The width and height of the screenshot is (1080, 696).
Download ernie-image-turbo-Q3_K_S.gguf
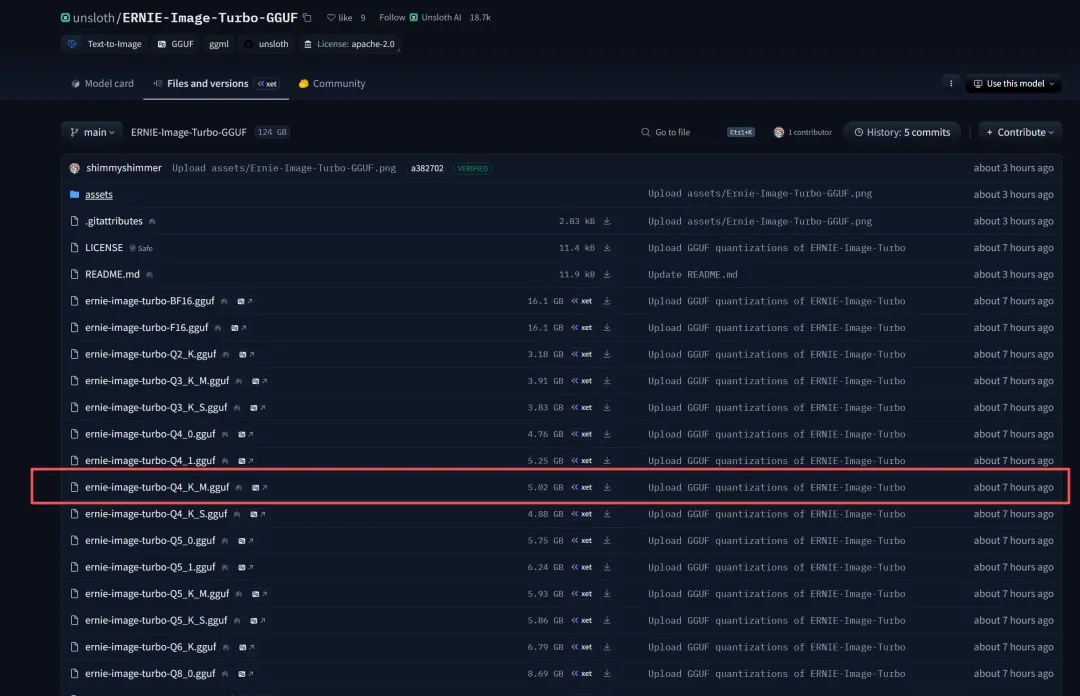(x=607, y=407)
